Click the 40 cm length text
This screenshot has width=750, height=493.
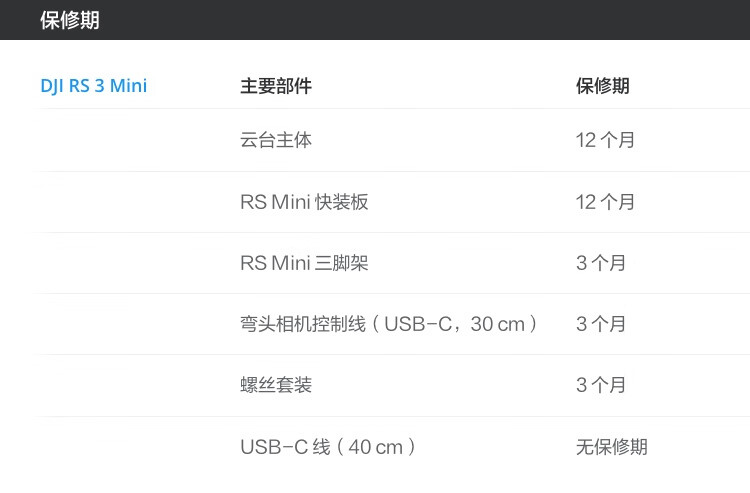click(375, 447)
